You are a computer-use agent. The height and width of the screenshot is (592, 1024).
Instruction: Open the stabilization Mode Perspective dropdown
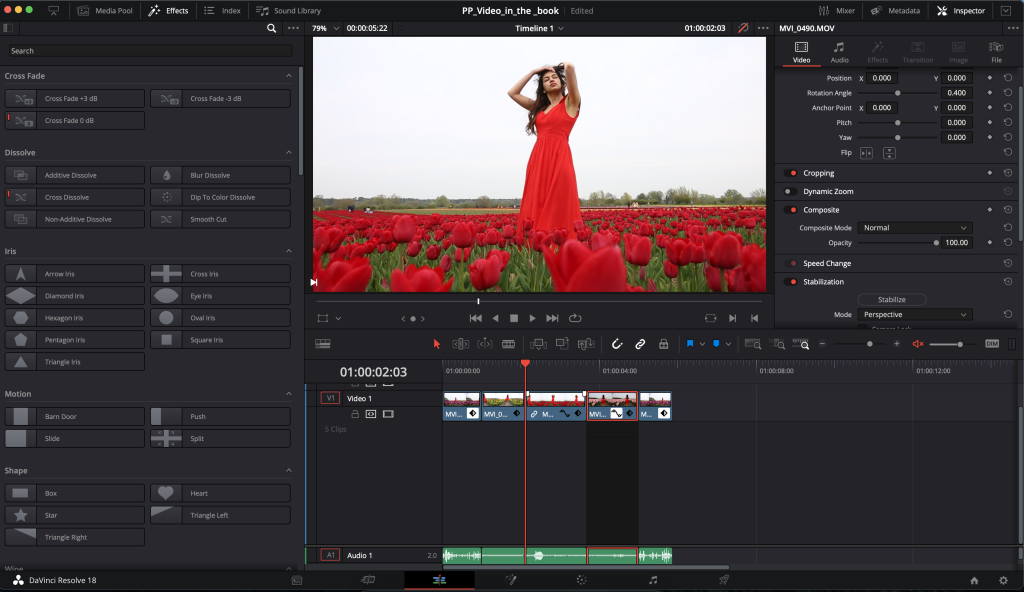(914, 314)
